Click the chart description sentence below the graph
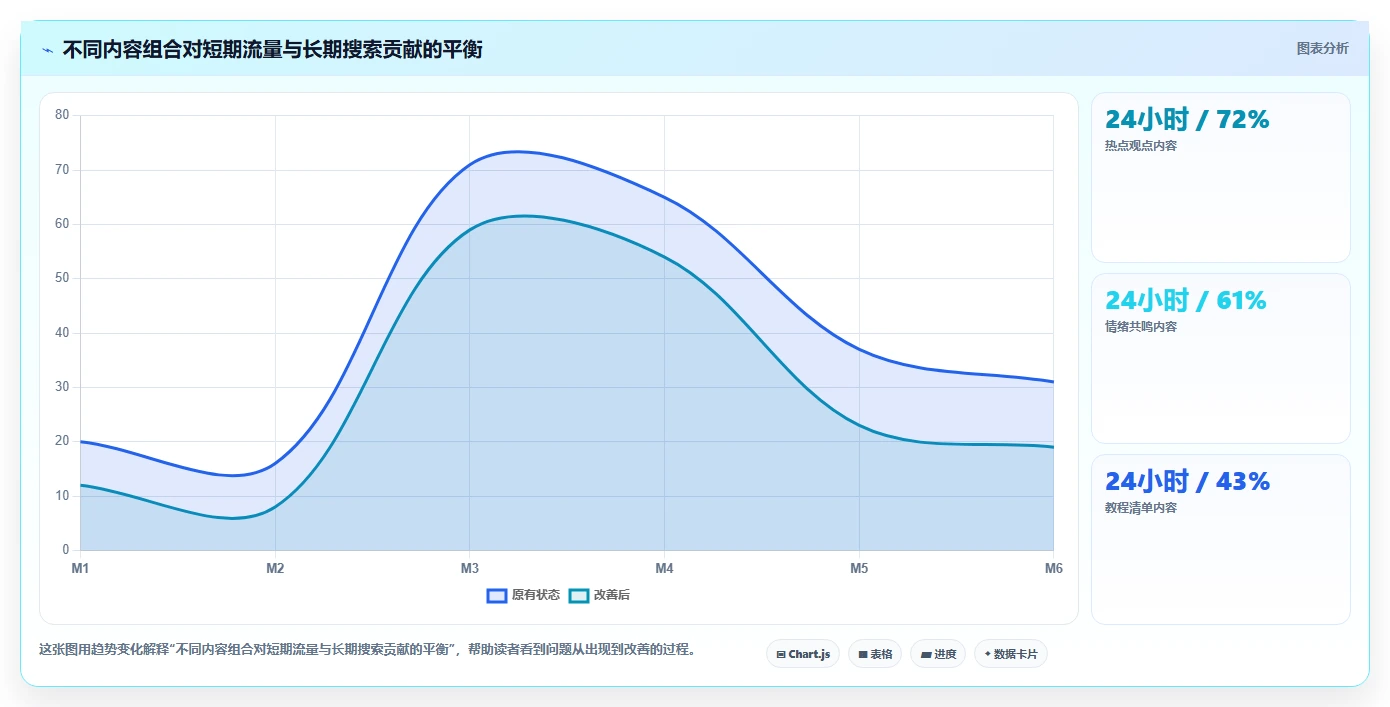The height and width of the screenshot is (707, 1390). click(x=367, y=650)
